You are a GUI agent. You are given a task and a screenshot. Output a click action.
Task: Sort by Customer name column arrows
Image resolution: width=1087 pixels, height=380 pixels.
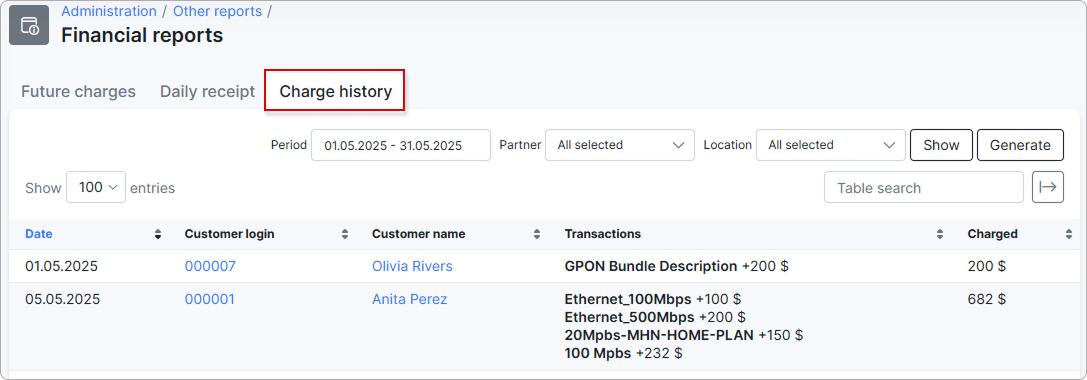537,234
